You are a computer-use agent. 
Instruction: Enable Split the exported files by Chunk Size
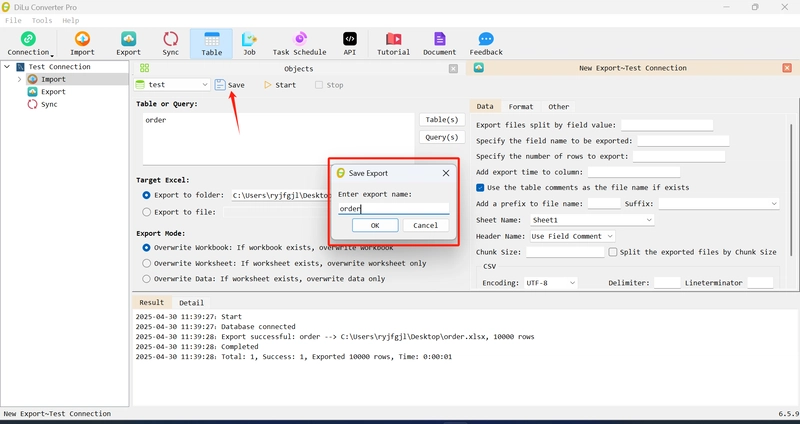click(x=613, y=252)
